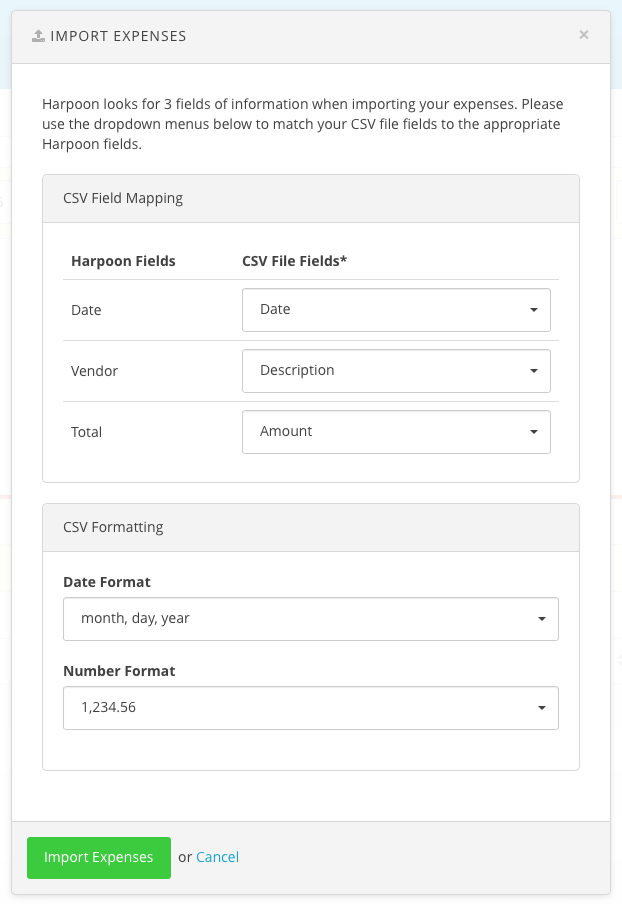Click the Total row label
Viewport: 622px width, 911px height.
[x=87, y=432]
